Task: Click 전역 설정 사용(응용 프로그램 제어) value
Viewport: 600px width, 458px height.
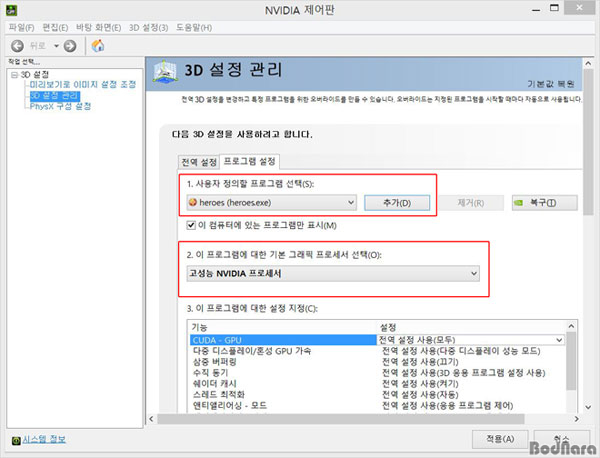Action: pos(448,406)
